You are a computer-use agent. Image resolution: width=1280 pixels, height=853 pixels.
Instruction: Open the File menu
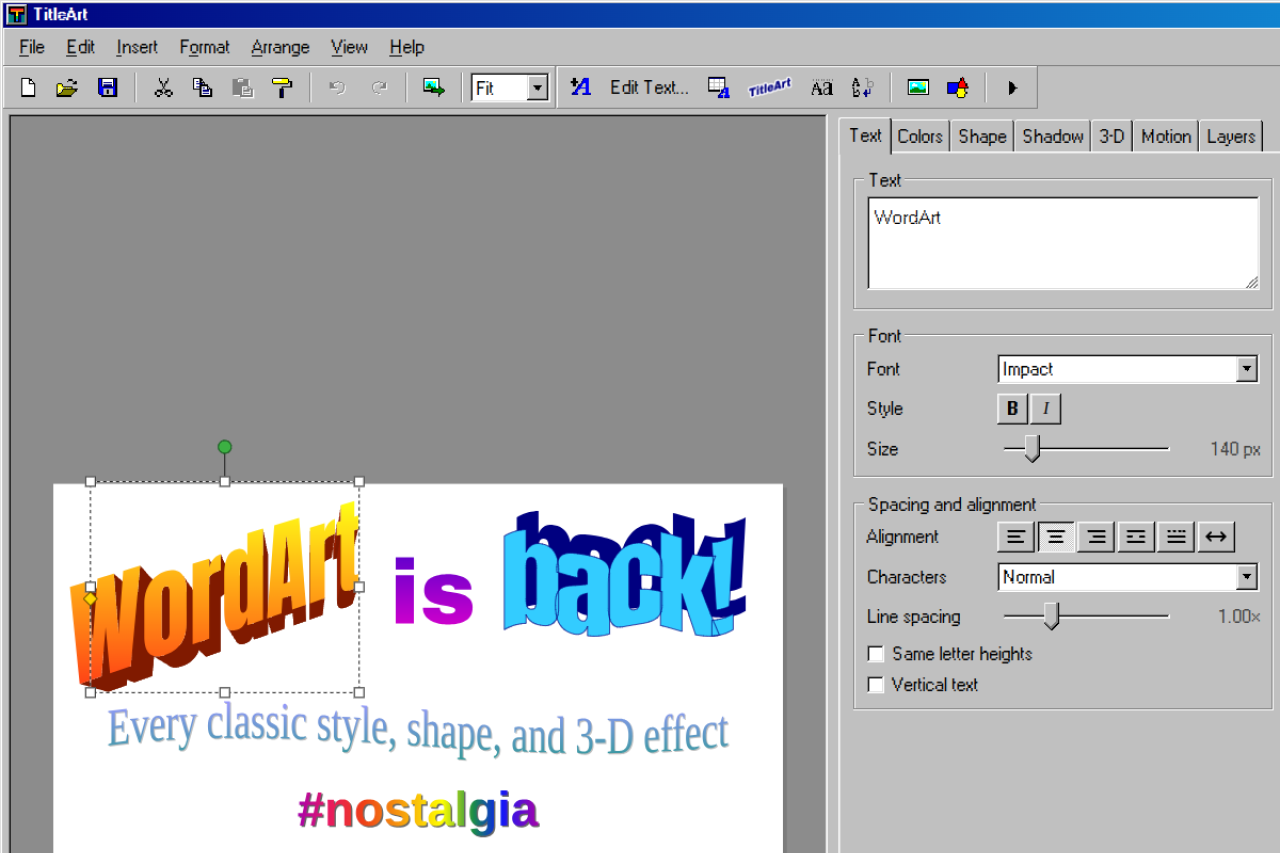(32, 47)
